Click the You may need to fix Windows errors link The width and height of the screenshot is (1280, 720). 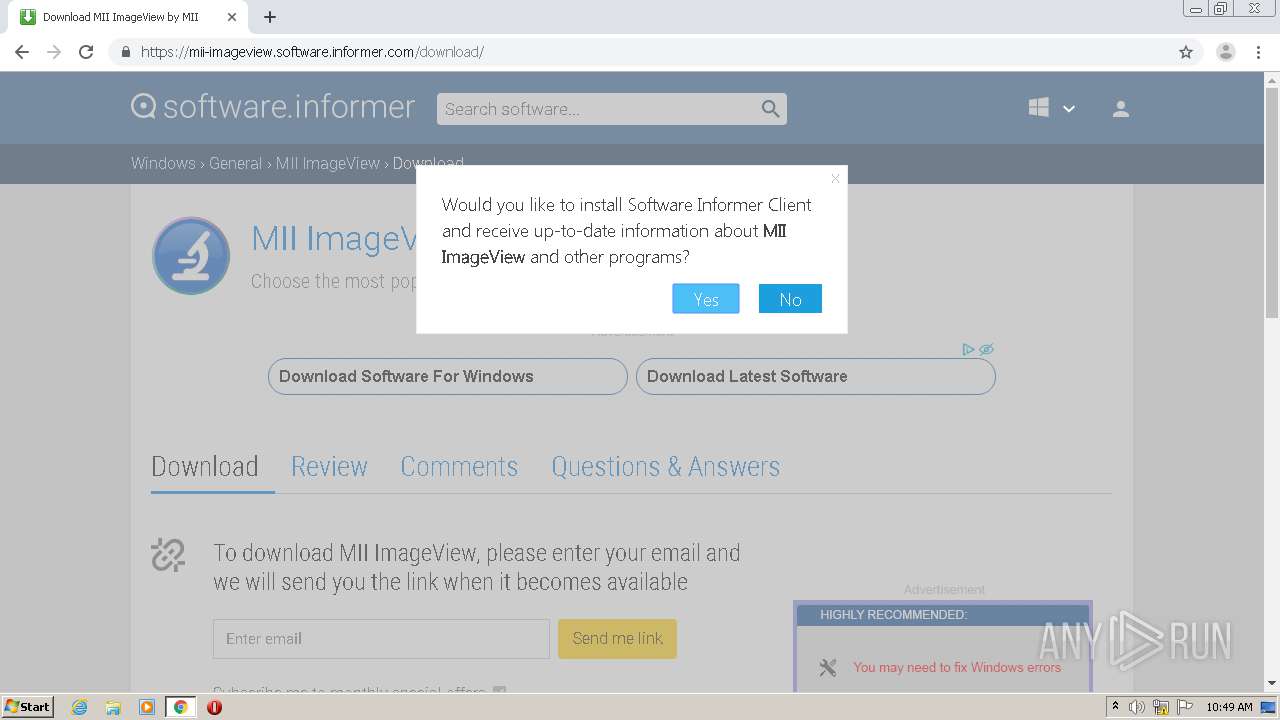point(957,667)
